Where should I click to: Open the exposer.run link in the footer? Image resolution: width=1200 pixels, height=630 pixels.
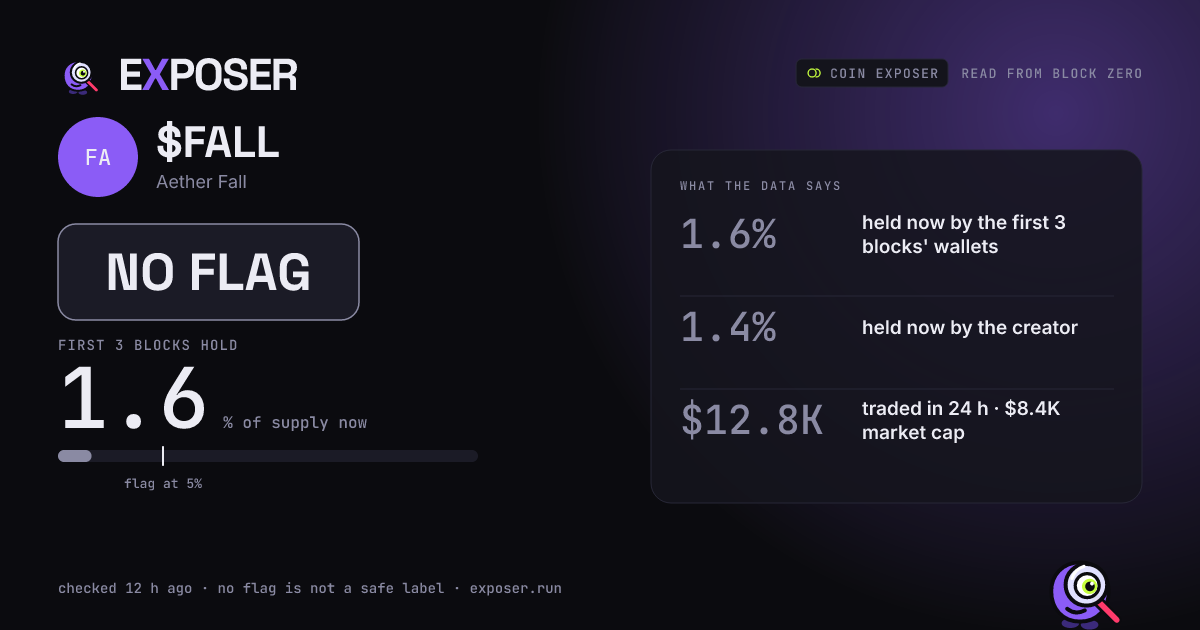pos(516,589)
